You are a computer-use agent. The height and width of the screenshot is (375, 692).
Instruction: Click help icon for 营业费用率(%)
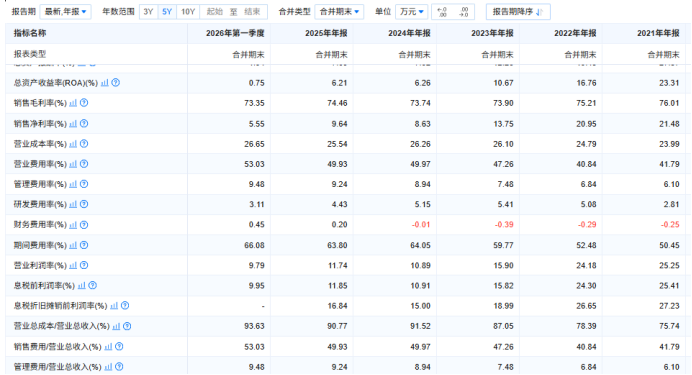tap(84, 164)
